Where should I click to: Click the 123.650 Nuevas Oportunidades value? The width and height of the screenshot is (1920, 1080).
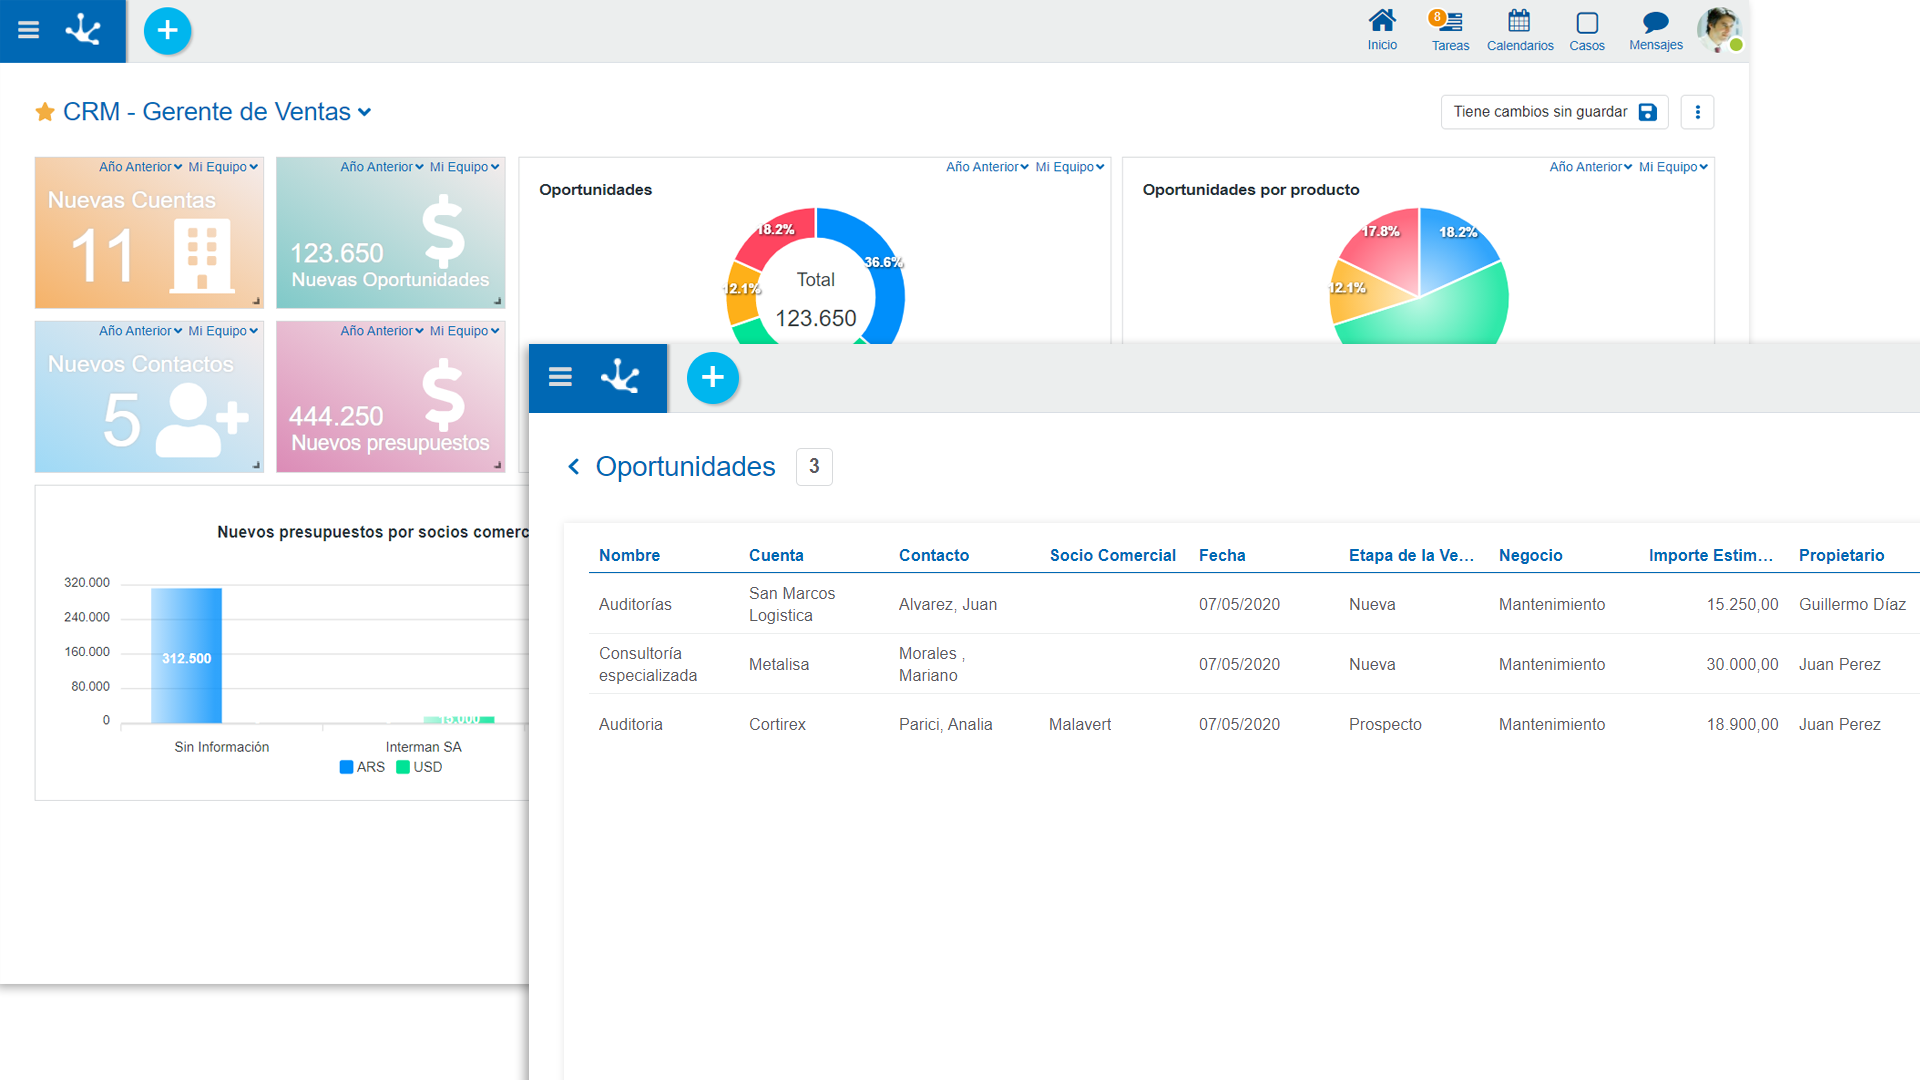point(337,253)
